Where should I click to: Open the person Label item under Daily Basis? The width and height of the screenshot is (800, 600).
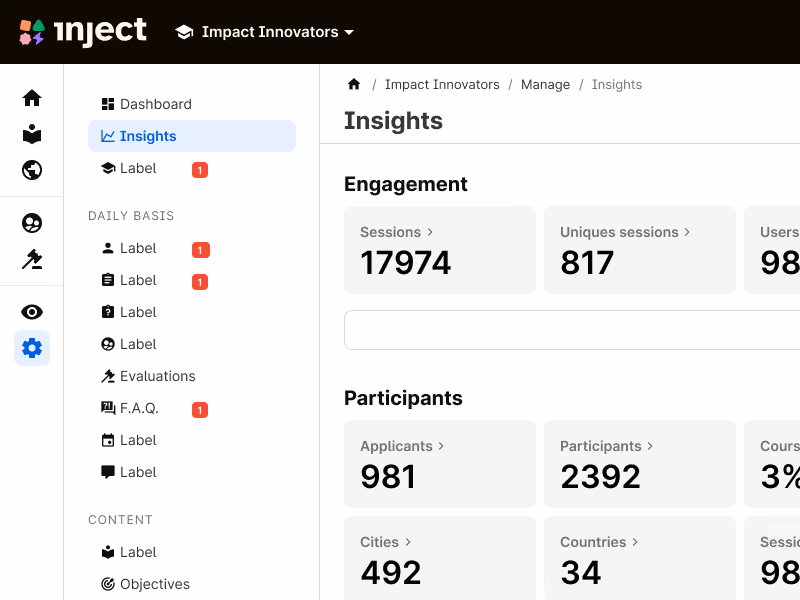pyautogui.click(x=192, y=248)
